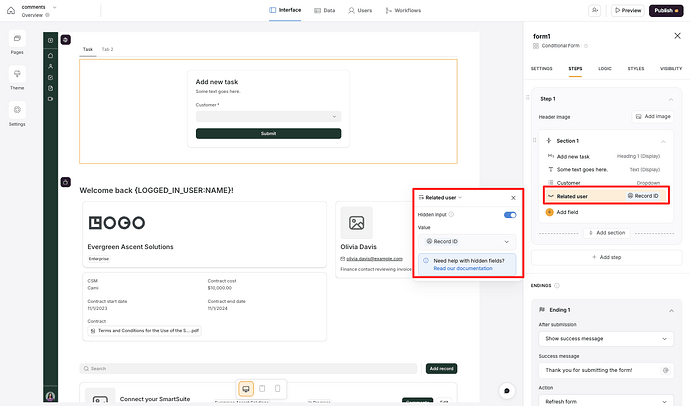The height and width of the screenshot is (406, 690).
Task: Switch to tablet preview icon
Action: pos(262,388)
